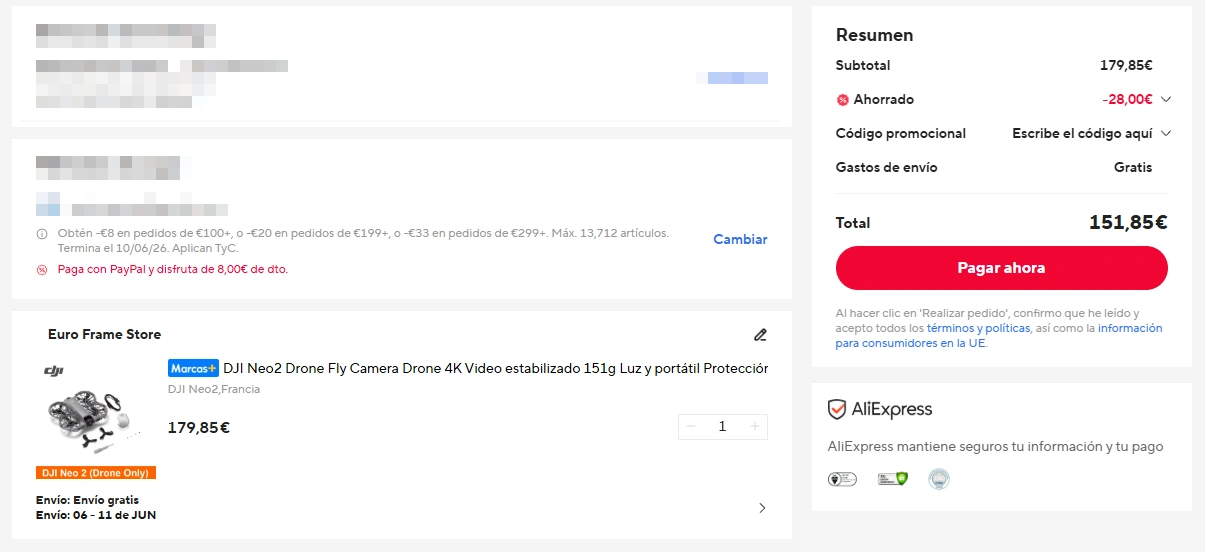Click the red PayPal discount tag icon

(42, 269)
